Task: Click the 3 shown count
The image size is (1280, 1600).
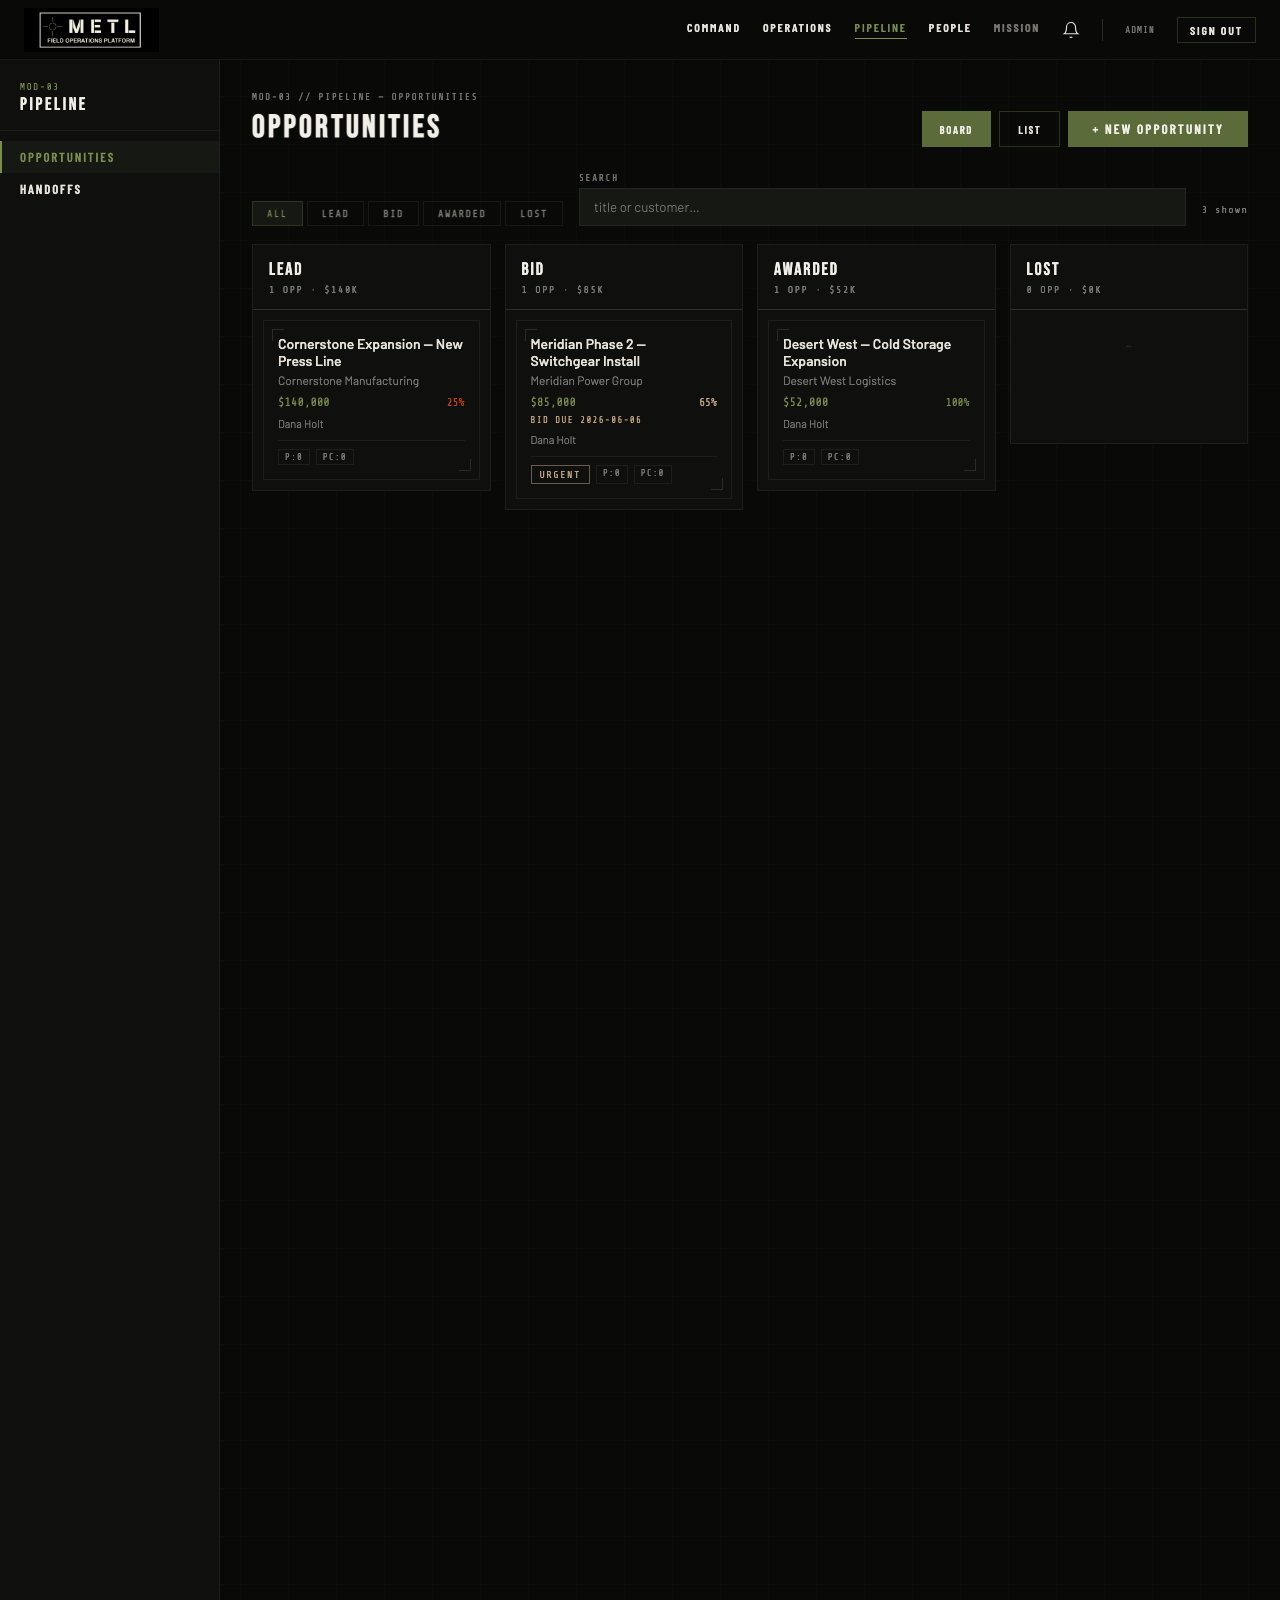Action: [x=1225, y=210]
